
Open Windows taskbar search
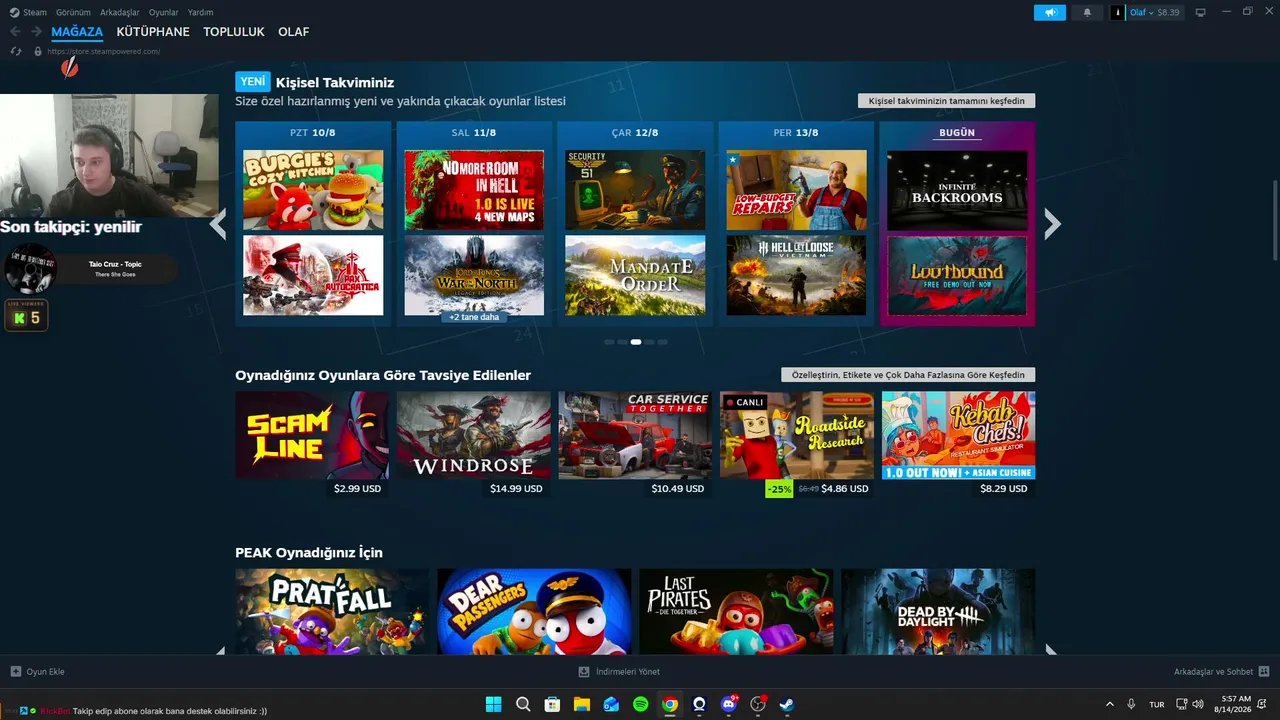coord(523,704)
